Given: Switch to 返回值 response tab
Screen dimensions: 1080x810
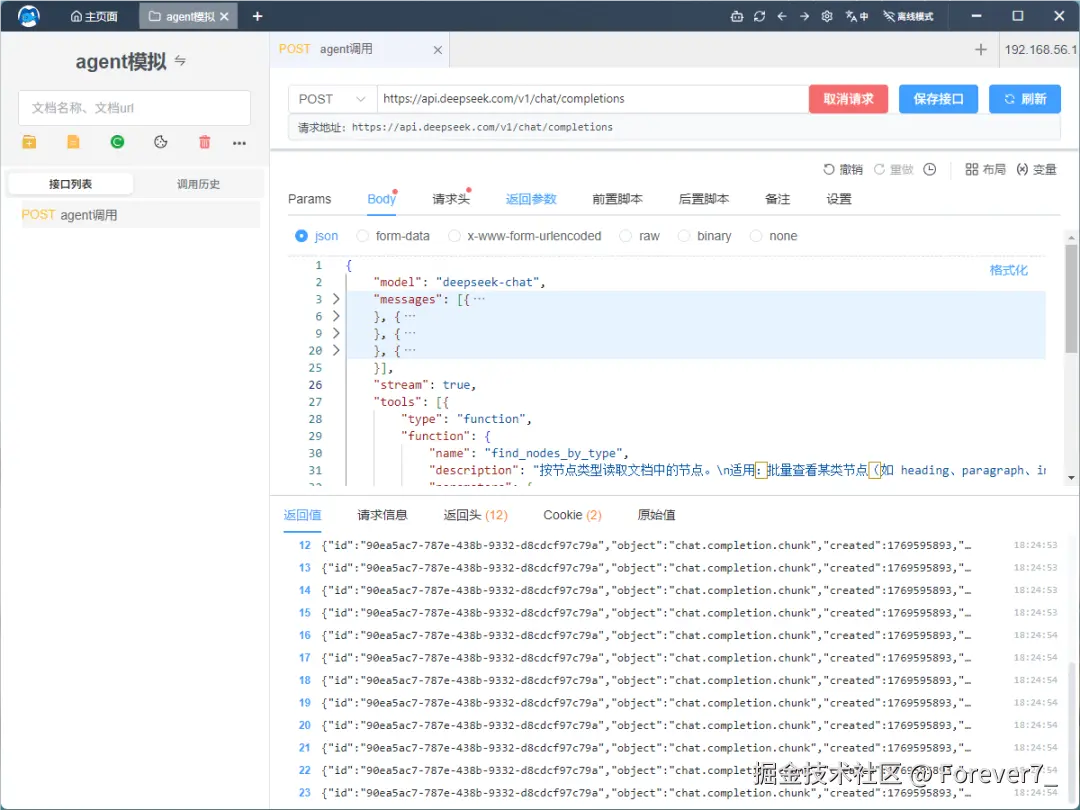Looking at the screenshot, I should [302, 515].
